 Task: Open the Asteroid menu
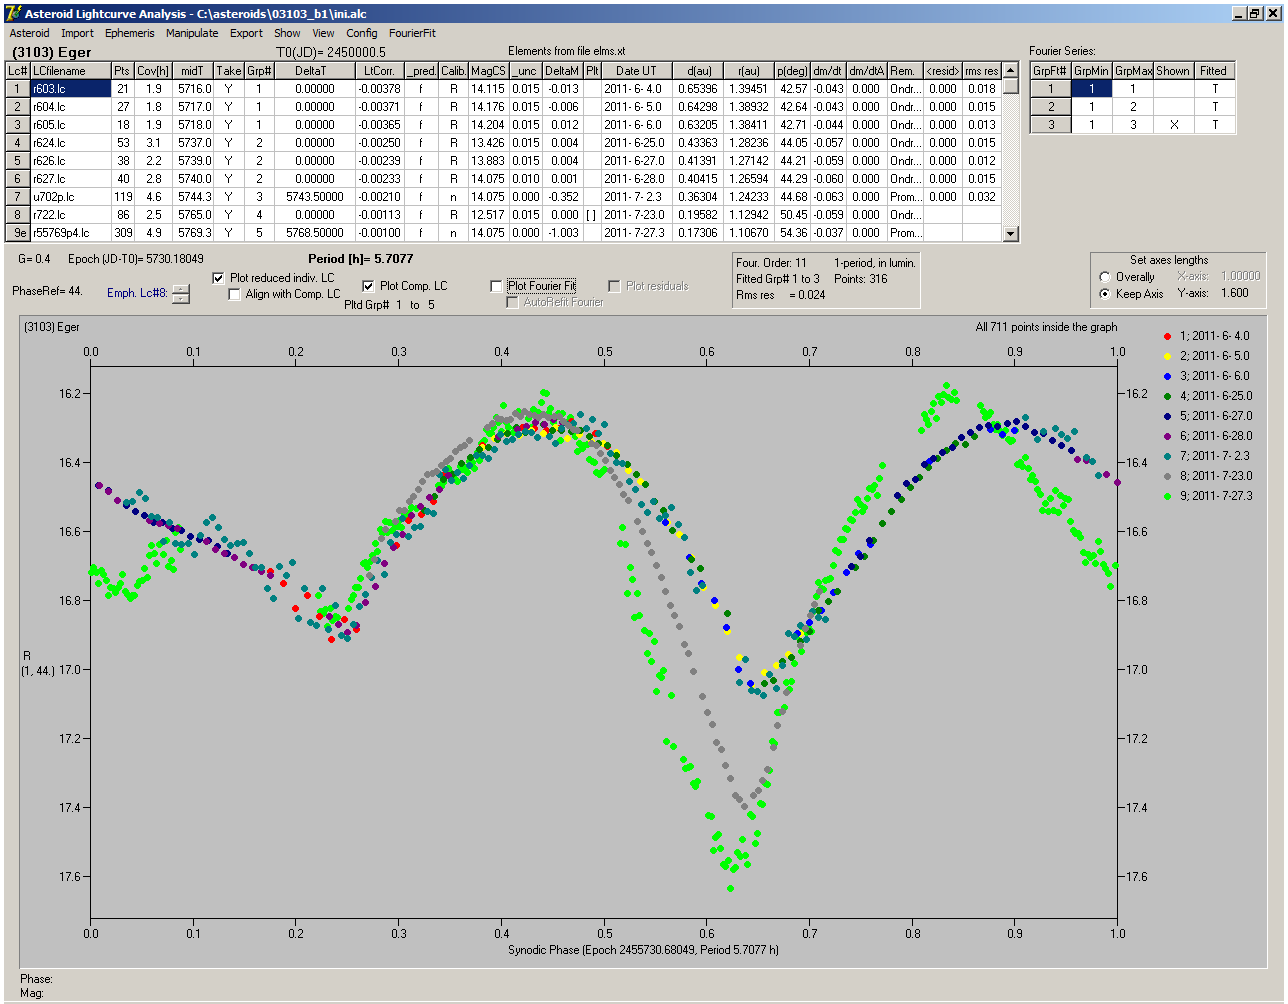[x=29, y=33]
